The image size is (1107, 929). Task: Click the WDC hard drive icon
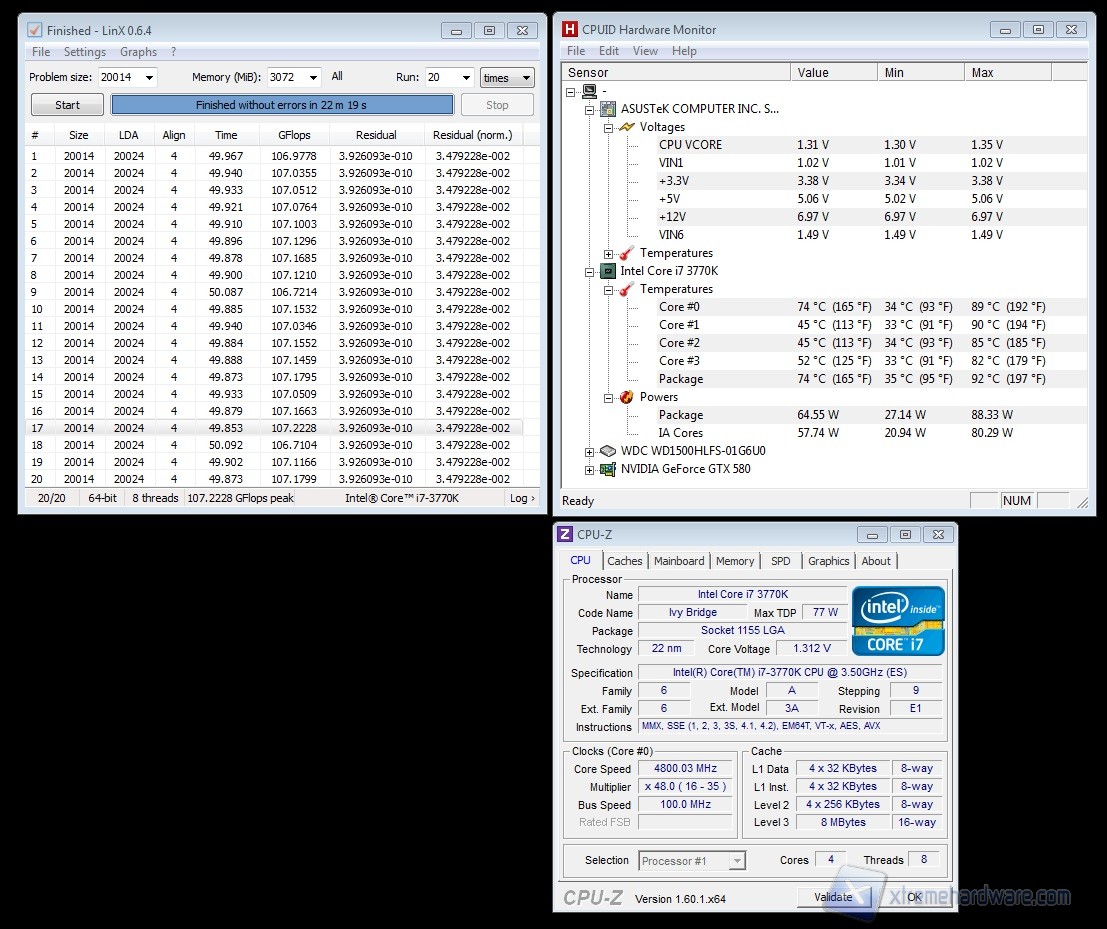(607, 451)
